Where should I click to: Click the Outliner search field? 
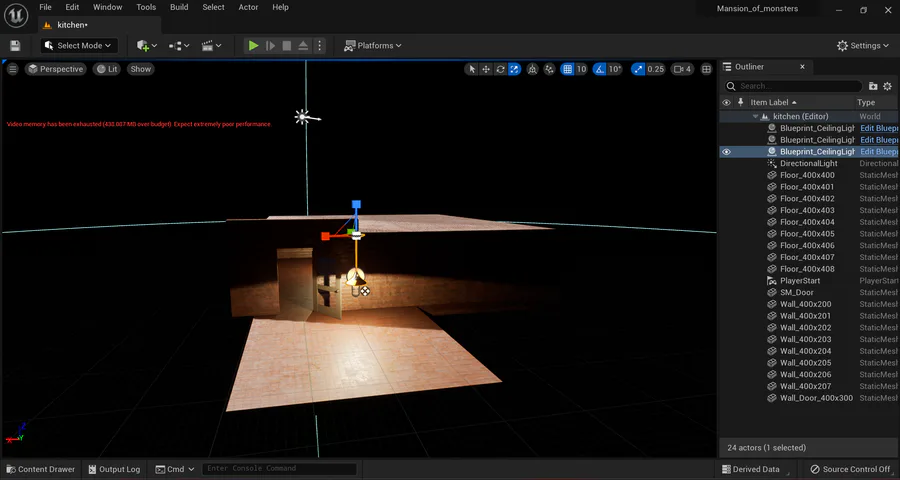[x=793, y=86]
